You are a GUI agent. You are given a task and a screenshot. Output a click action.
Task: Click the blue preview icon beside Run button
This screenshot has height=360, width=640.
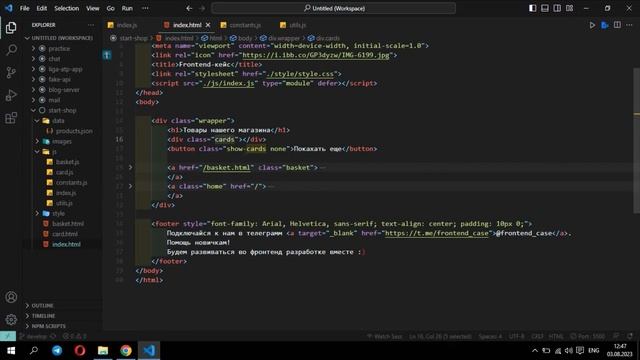pos(604,25)
